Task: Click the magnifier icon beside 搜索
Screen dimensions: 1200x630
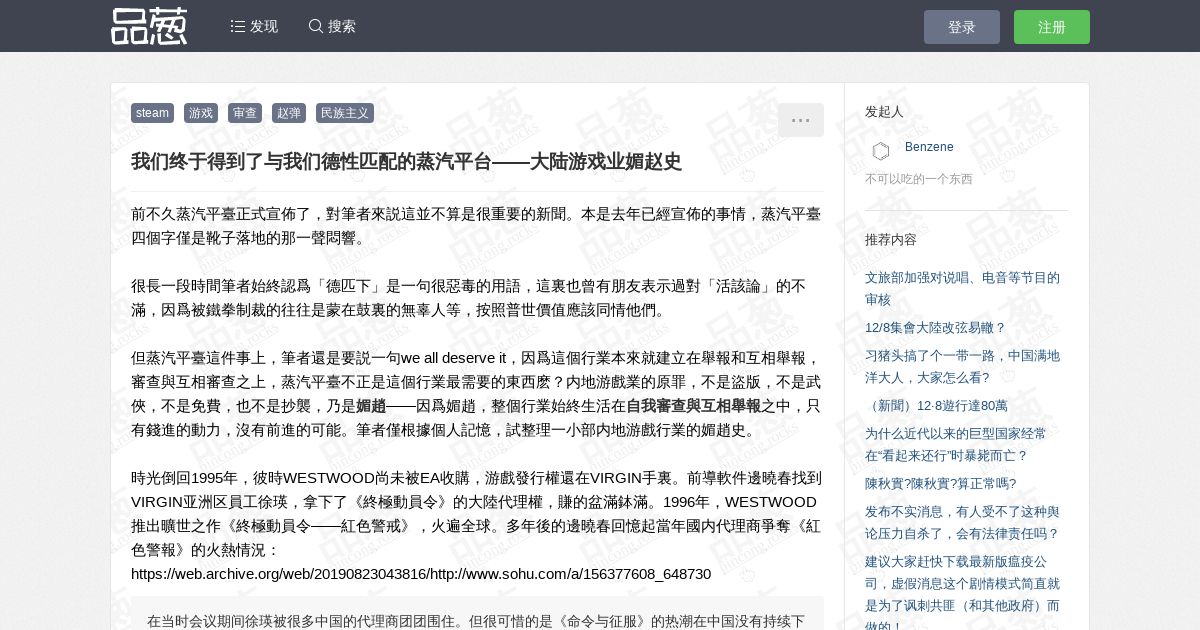Action: 316,26
